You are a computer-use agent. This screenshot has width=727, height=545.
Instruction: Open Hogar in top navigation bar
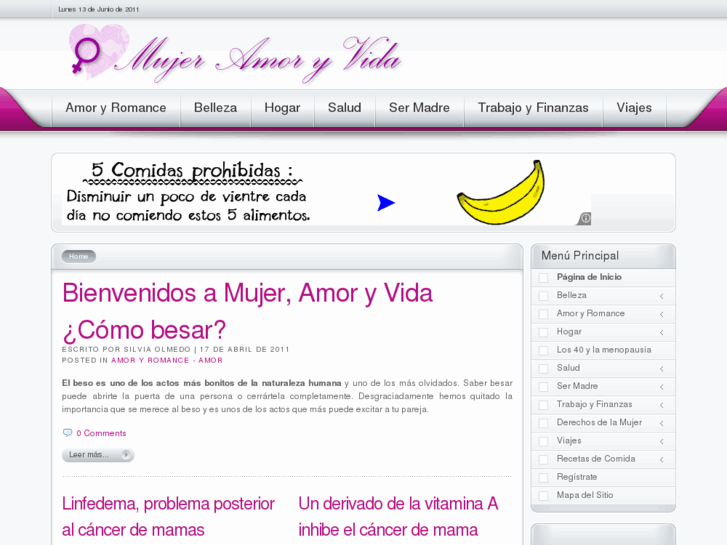(x=282, y=108)
